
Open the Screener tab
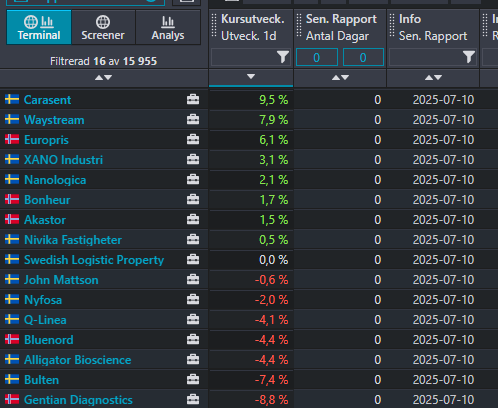(x=103, y=27)
